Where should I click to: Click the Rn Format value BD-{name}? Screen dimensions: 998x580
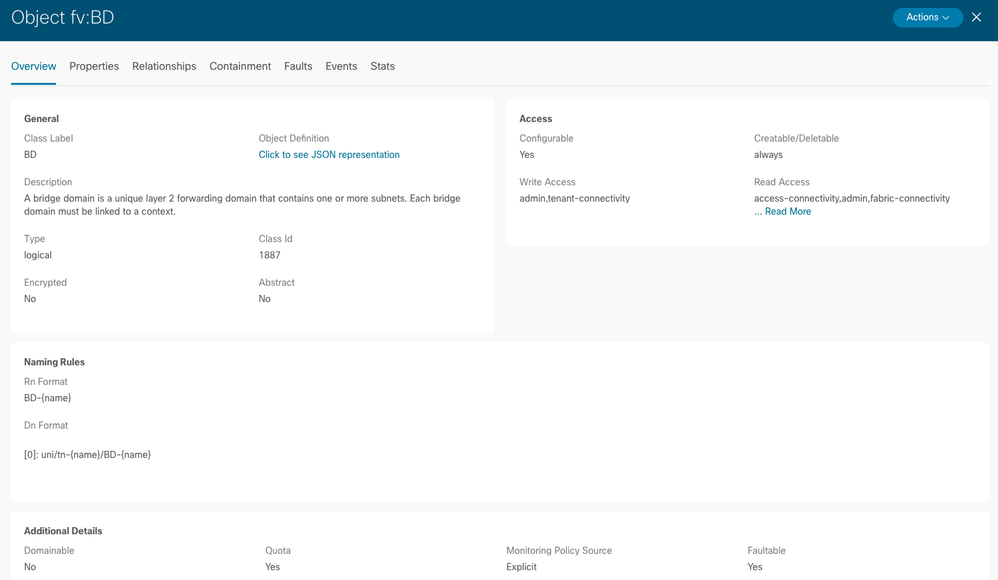pos(48,398)
